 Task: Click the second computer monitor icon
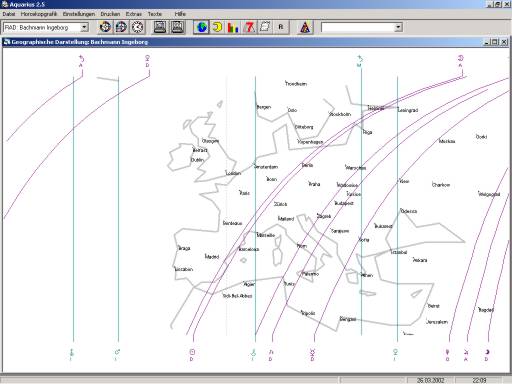(177, 27)
